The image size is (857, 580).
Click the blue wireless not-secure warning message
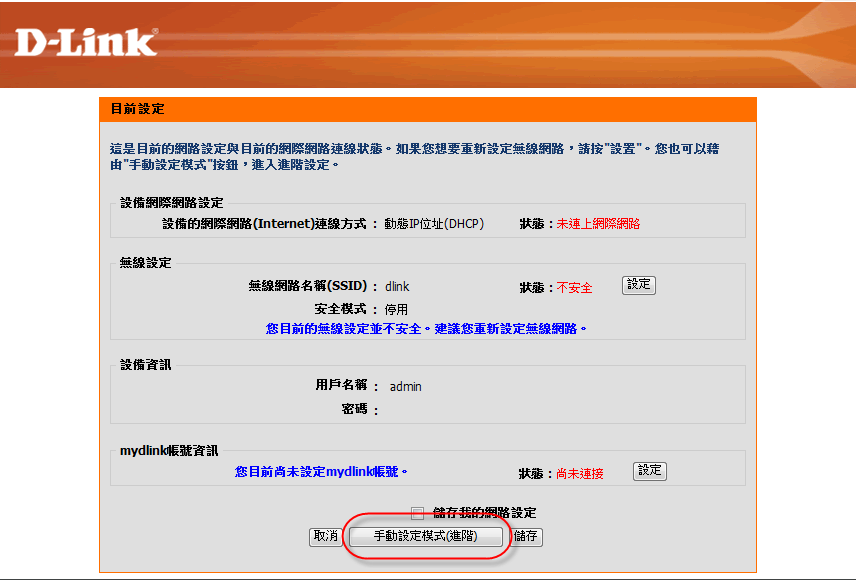426,329
